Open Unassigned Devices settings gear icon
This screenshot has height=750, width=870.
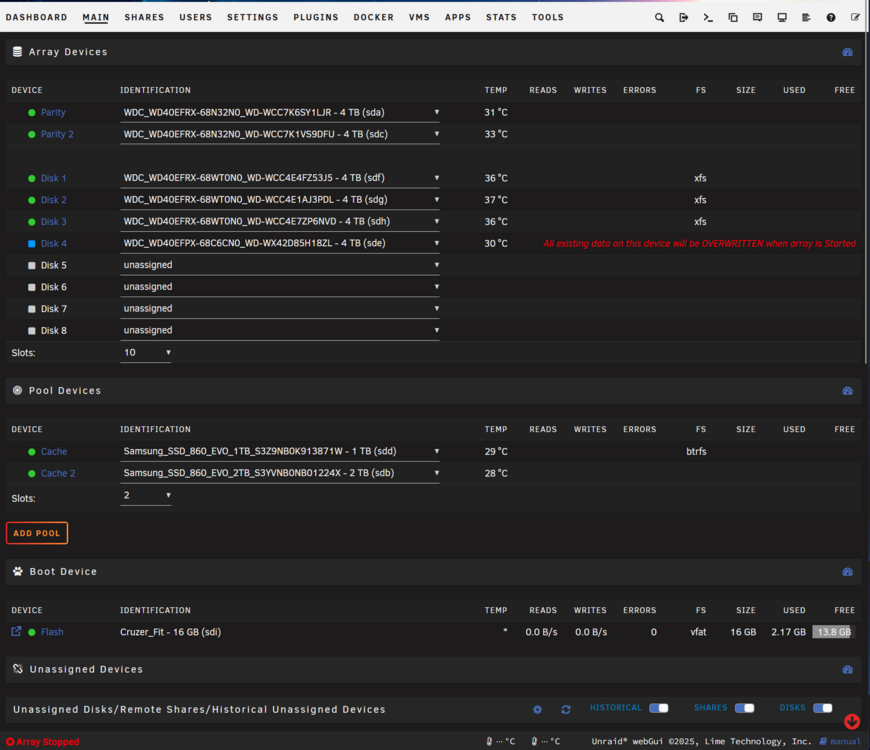point(537,709)
